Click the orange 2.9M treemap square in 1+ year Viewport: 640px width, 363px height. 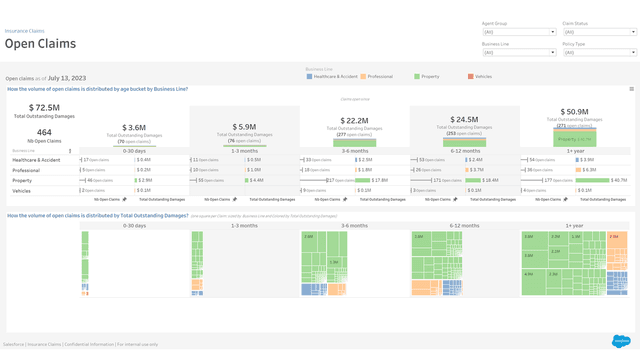(x=617, y=240)
